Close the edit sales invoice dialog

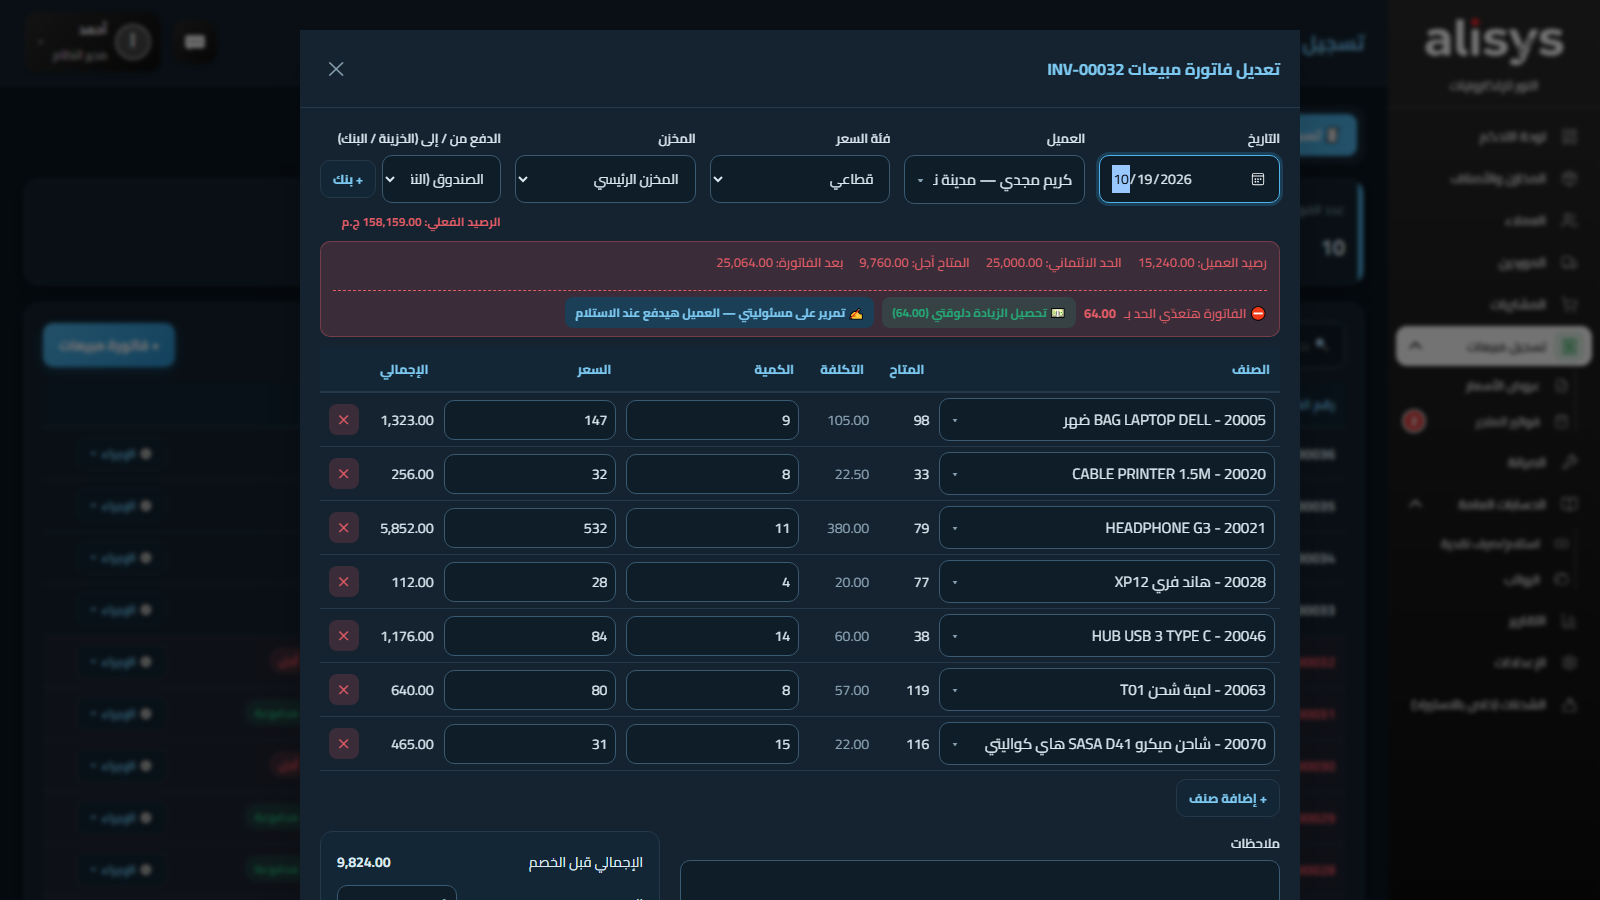point(336,69)
